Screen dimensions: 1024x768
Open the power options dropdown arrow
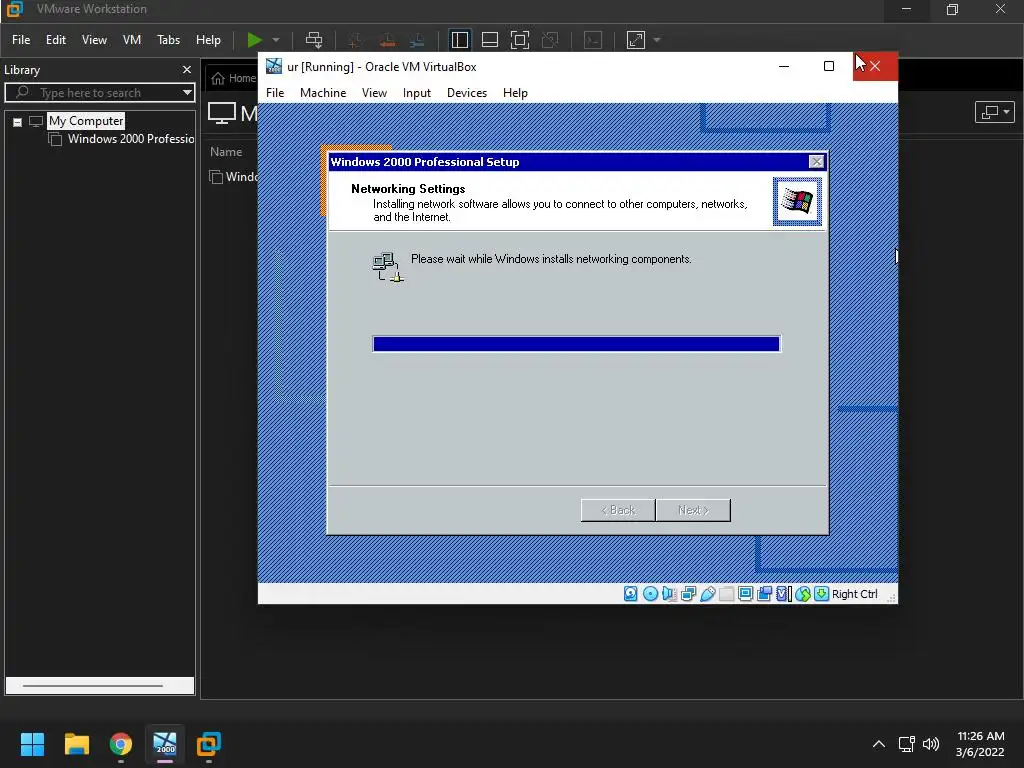pyautogui.click(x=276, y=40)
